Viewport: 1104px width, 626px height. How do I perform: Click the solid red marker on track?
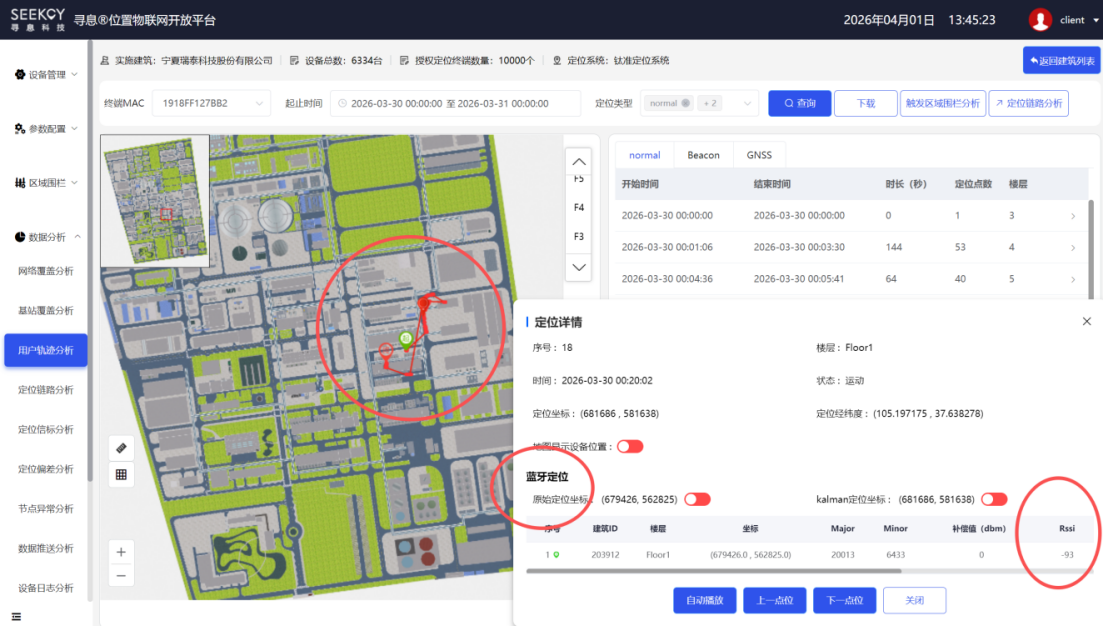click(424, 304)
